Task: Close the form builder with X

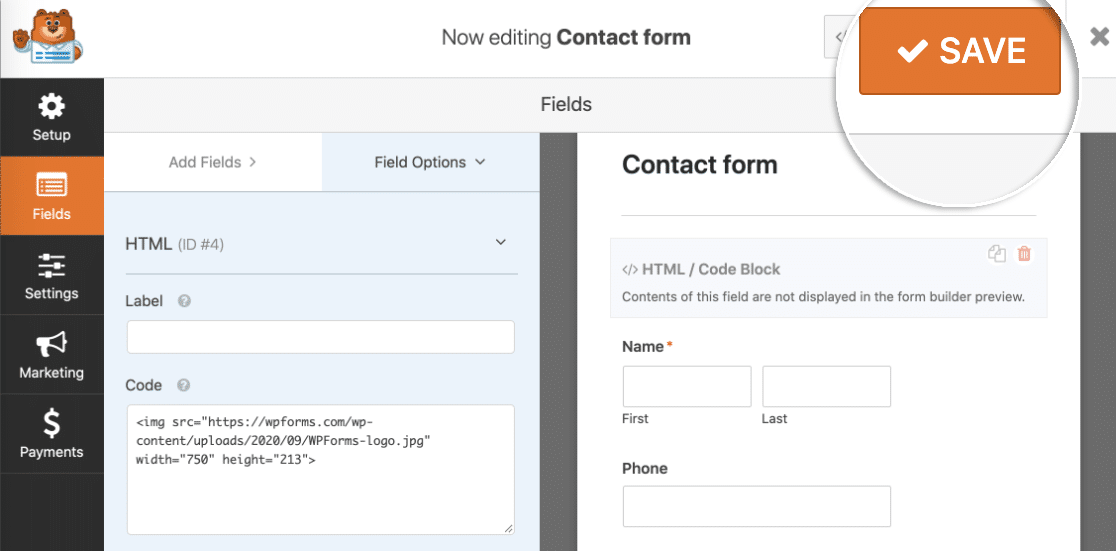Action: (1099, 37)
